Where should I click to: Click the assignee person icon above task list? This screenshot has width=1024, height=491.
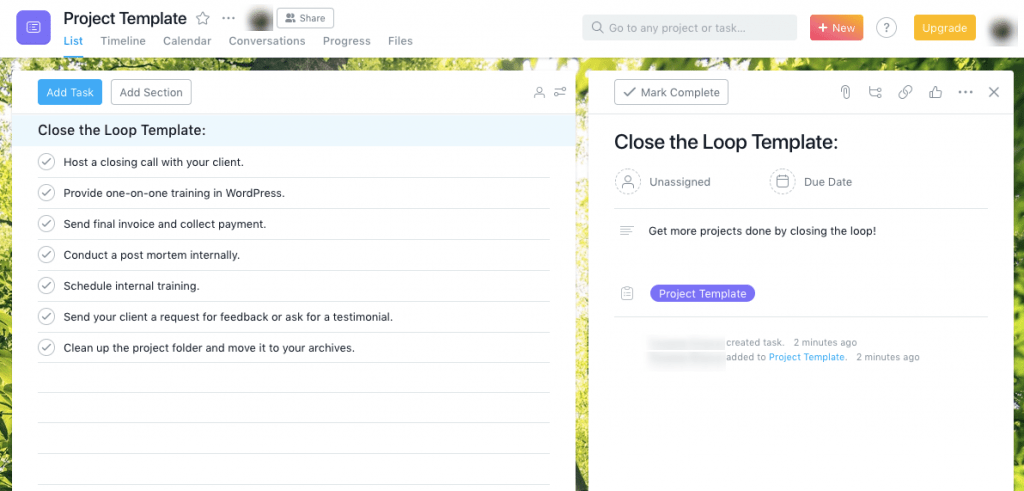point(539,92)
